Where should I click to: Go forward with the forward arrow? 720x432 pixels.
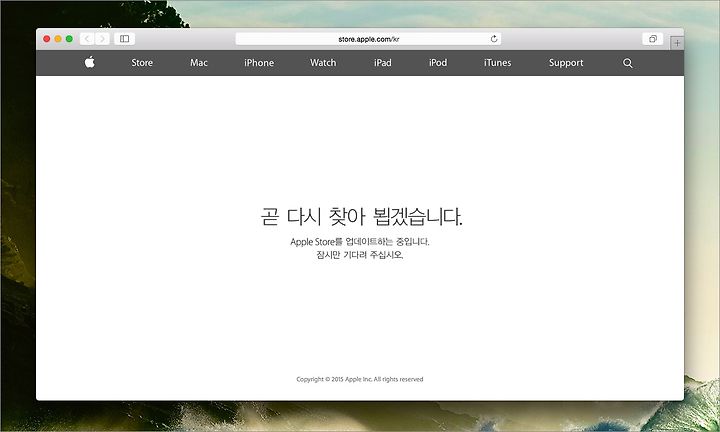pyautogui.click(x=102, y=39)
